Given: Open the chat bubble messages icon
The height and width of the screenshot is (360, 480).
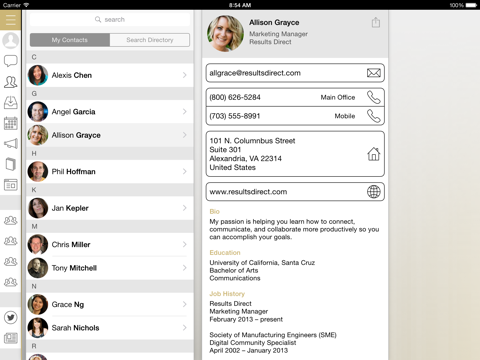Looking at the screenshot, I should 11,61.
